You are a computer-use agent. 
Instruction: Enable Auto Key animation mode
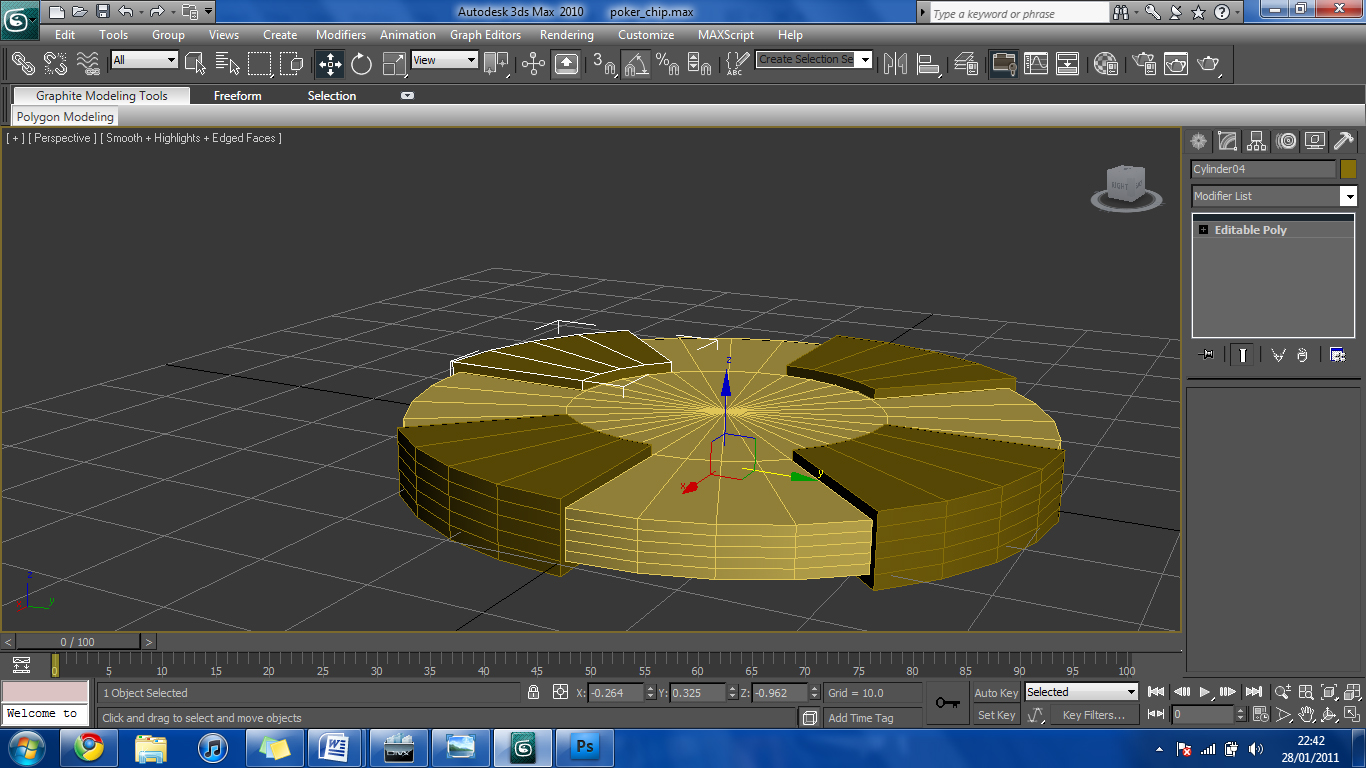pos(995,692)
